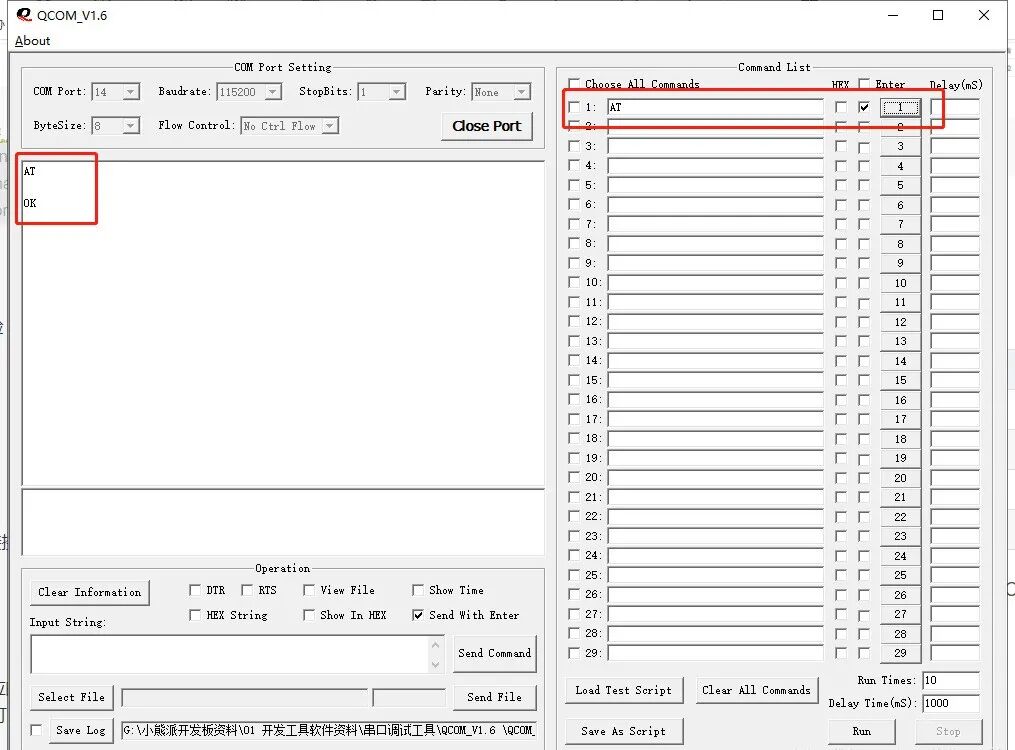
Task: Open the ByteSize dropdown
Action: pos(131,126)
